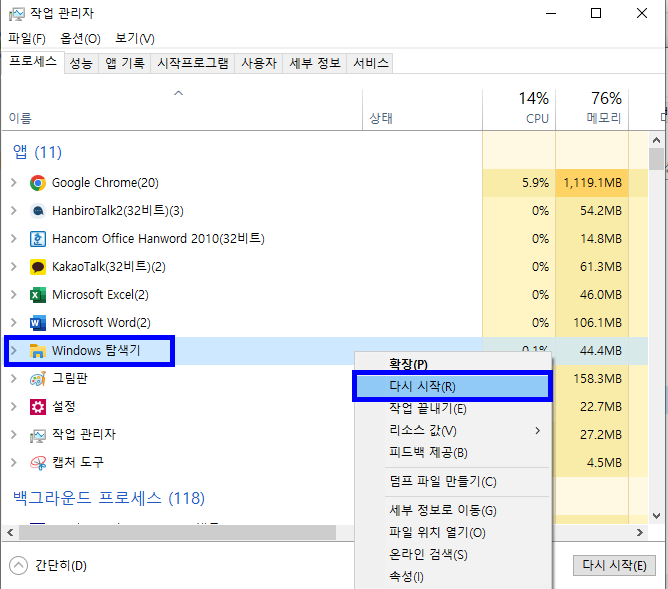Click the Microsoft Word icon
The image size is (668, 589).
pyautogui.click(x=38, y=323)
